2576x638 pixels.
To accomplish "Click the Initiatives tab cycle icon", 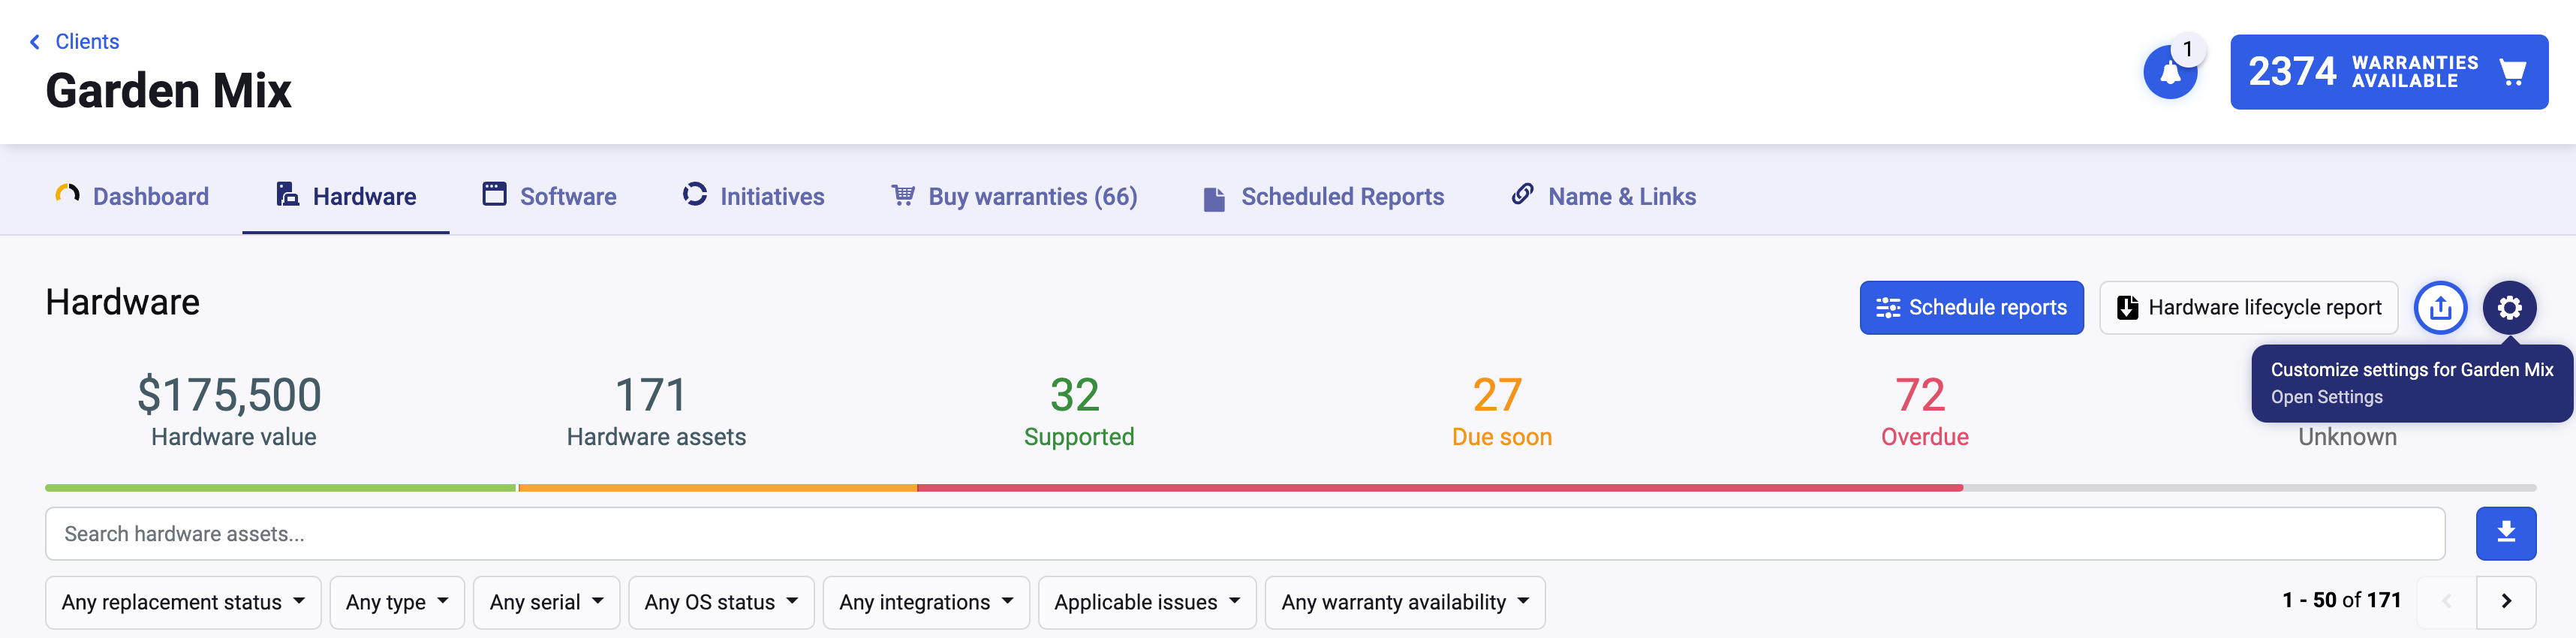I will (x=695, y=194).
